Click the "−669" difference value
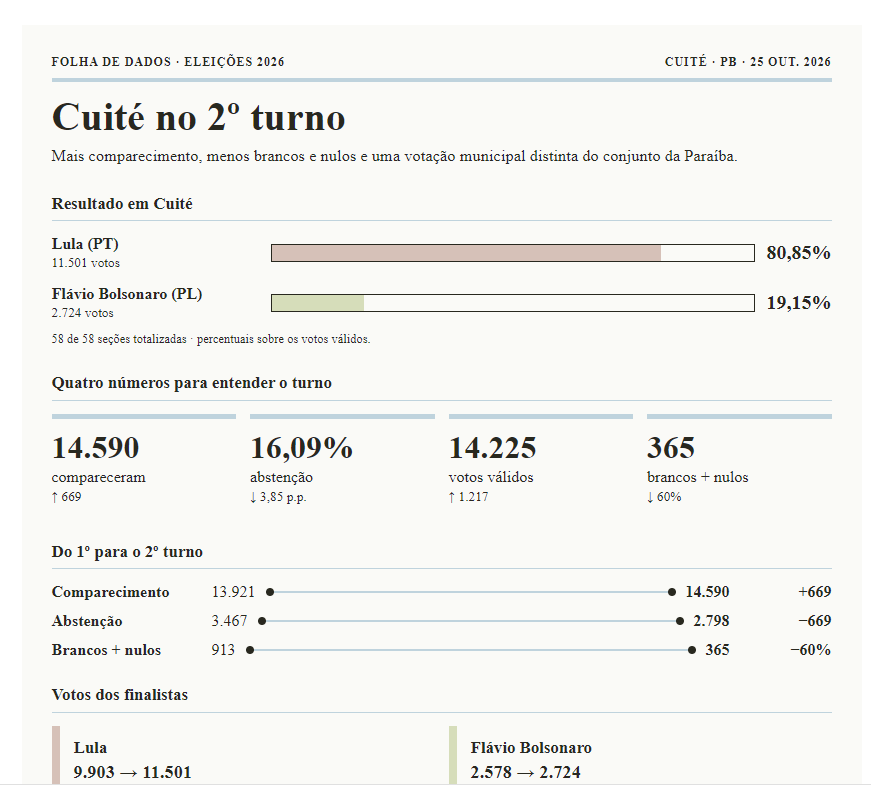The image size is (871, 805). (x=814, y=621)
